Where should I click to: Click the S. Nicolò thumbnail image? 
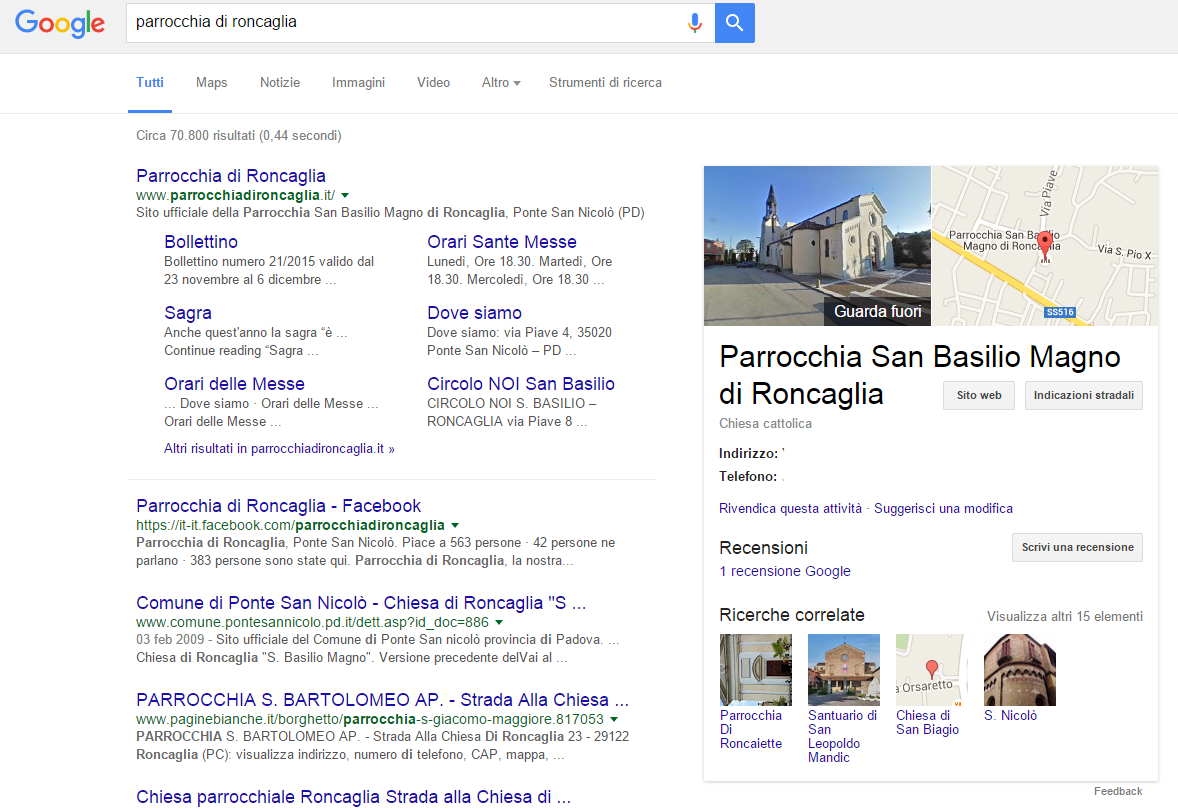[1020, 670]
